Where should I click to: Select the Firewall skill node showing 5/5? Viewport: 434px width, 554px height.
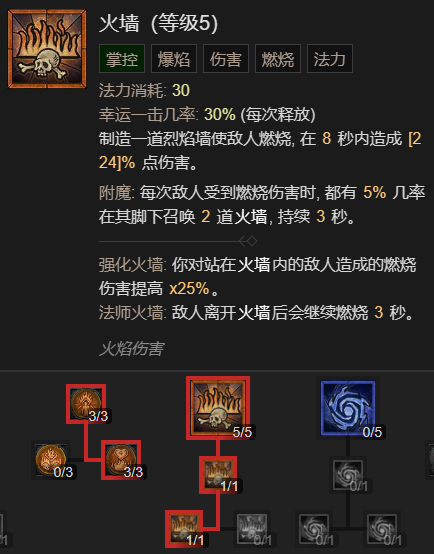coord(218,408)
